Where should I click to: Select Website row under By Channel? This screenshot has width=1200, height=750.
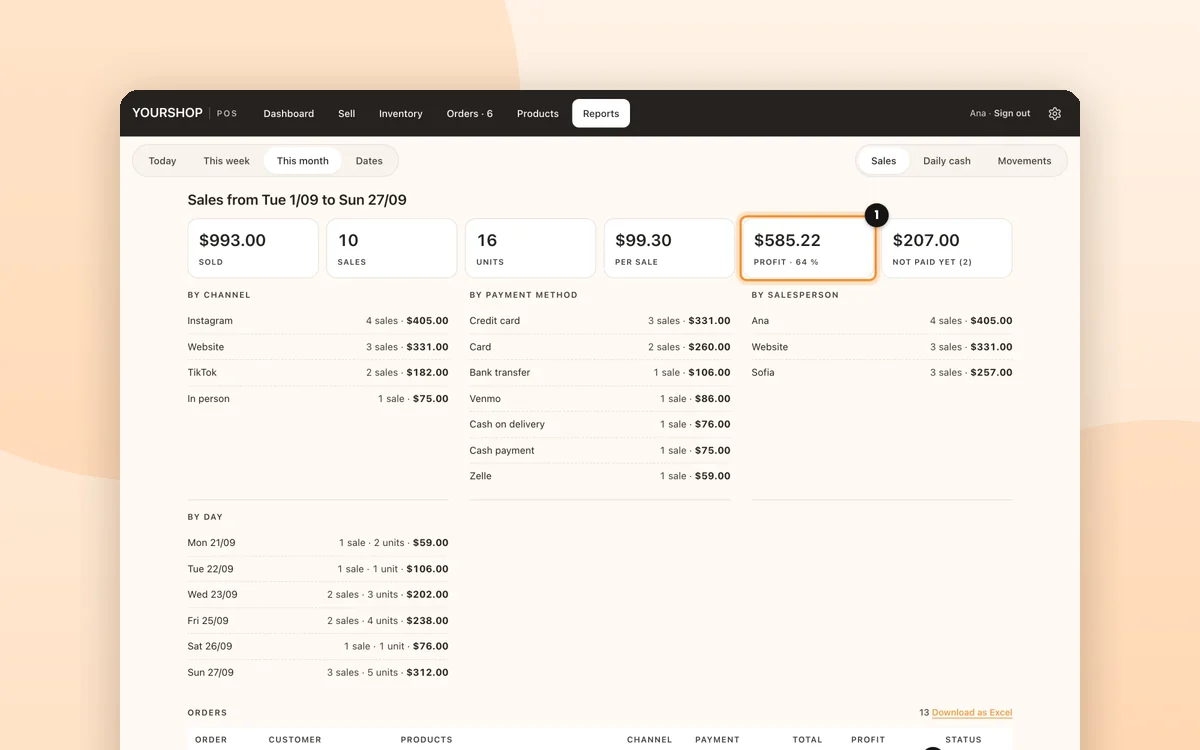(318, 347)
